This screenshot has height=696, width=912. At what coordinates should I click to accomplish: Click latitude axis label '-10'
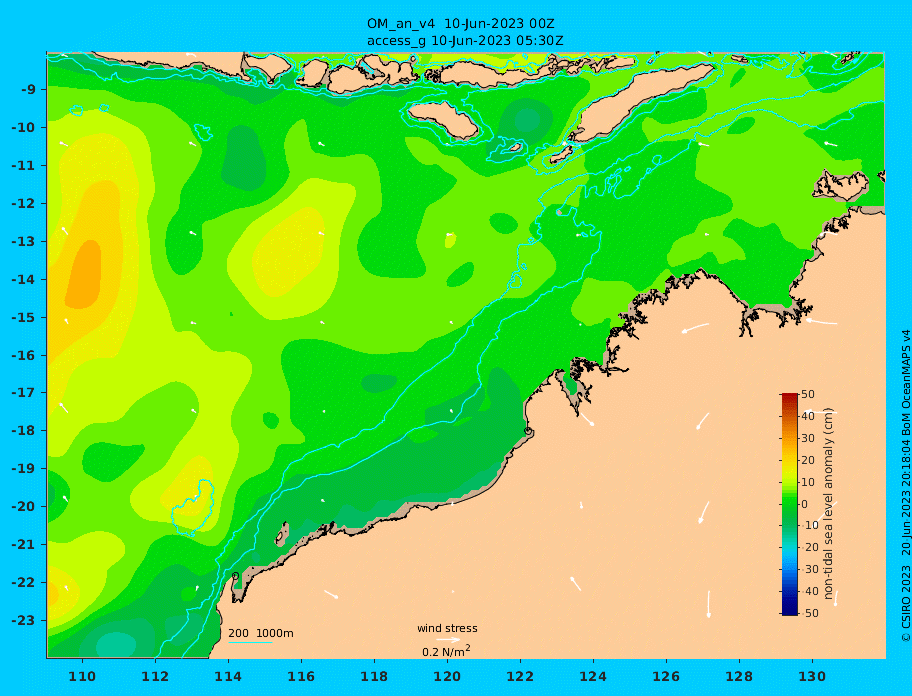pyautogui.click(x=23, y=127)
